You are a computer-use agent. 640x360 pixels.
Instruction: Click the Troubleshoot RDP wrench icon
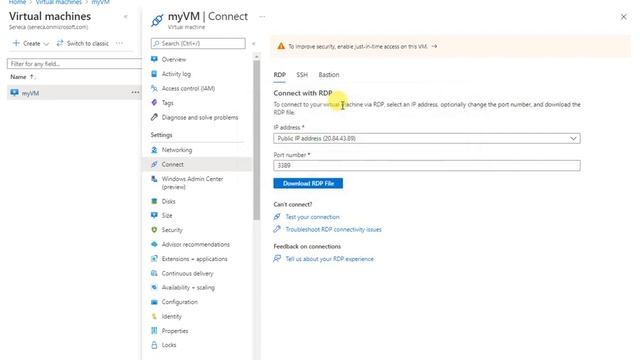(x=277, y=229)
